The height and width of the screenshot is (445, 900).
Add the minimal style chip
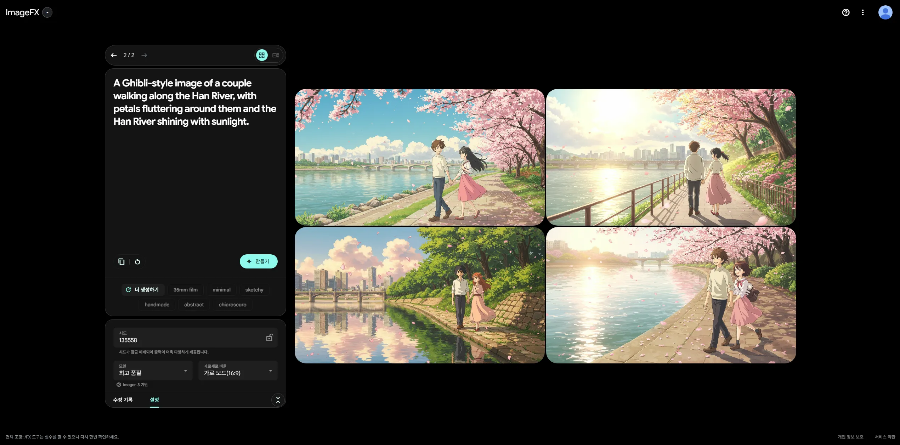pos(222,290)
